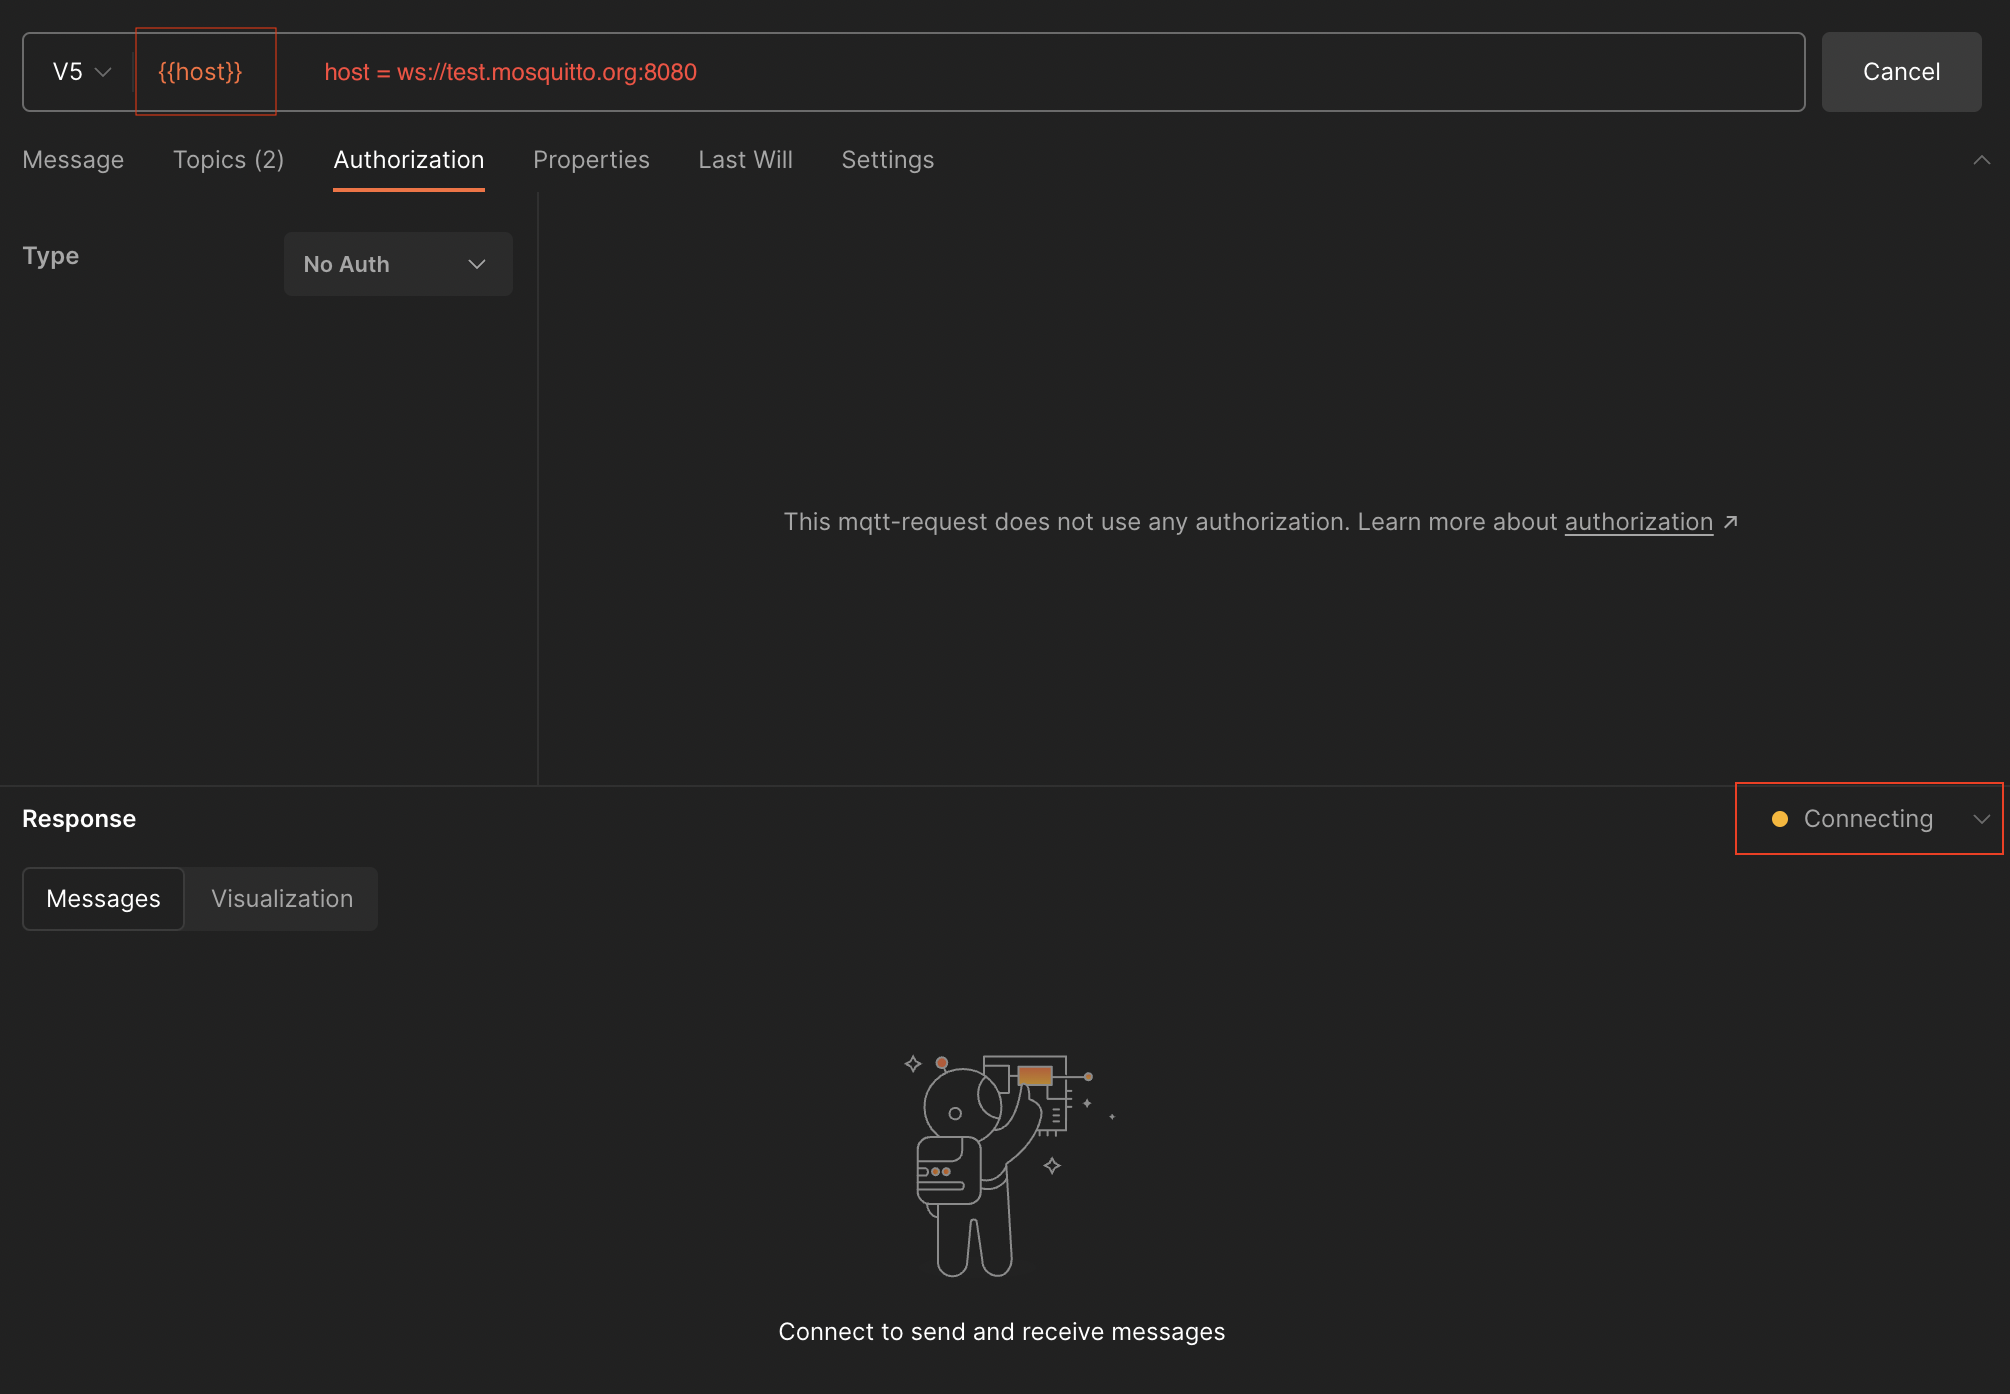The width and height of the screenshot is (2010, 1394).
Task: Click the Response section label
Action: 80,818
